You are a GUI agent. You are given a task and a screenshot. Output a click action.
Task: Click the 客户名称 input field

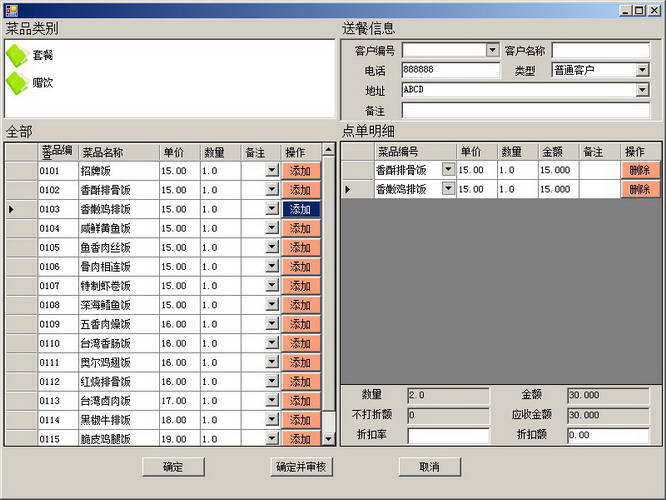point(601,50)
